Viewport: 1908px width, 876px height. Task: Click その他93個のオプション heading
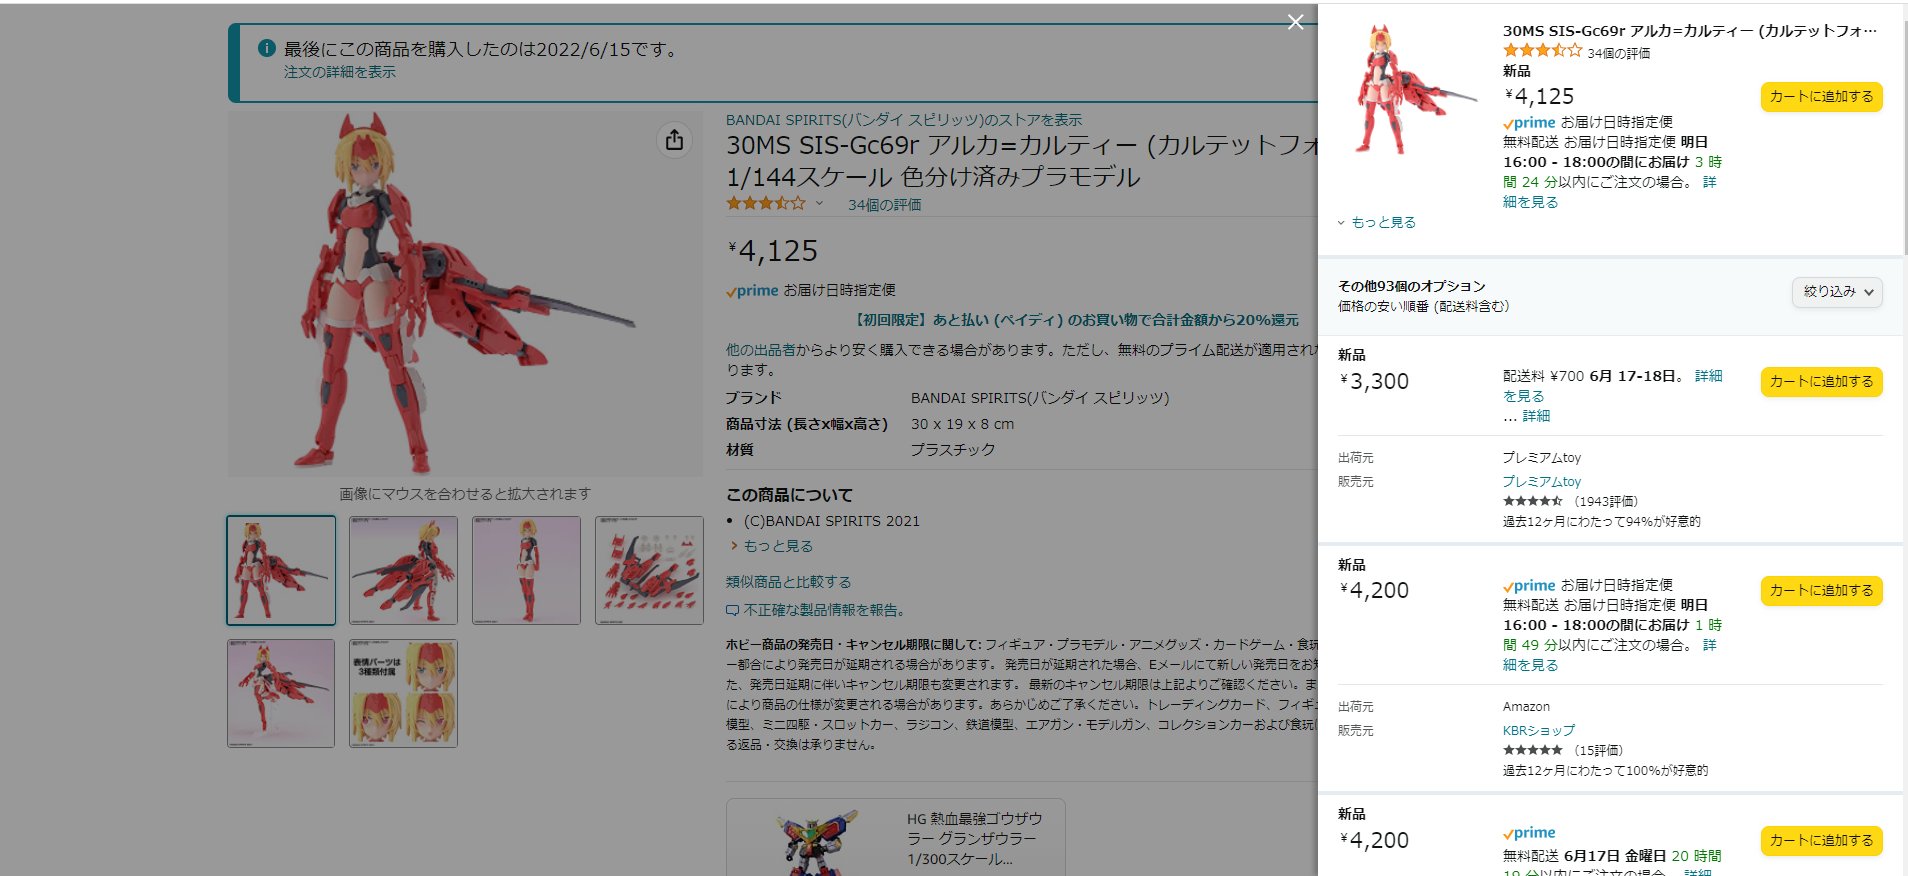pos(1411,286)
